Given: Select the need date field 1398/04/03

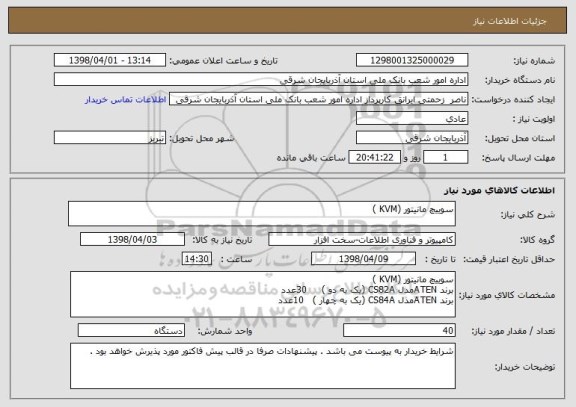Looking at the screenshot, I should click(x=132, y=239).
